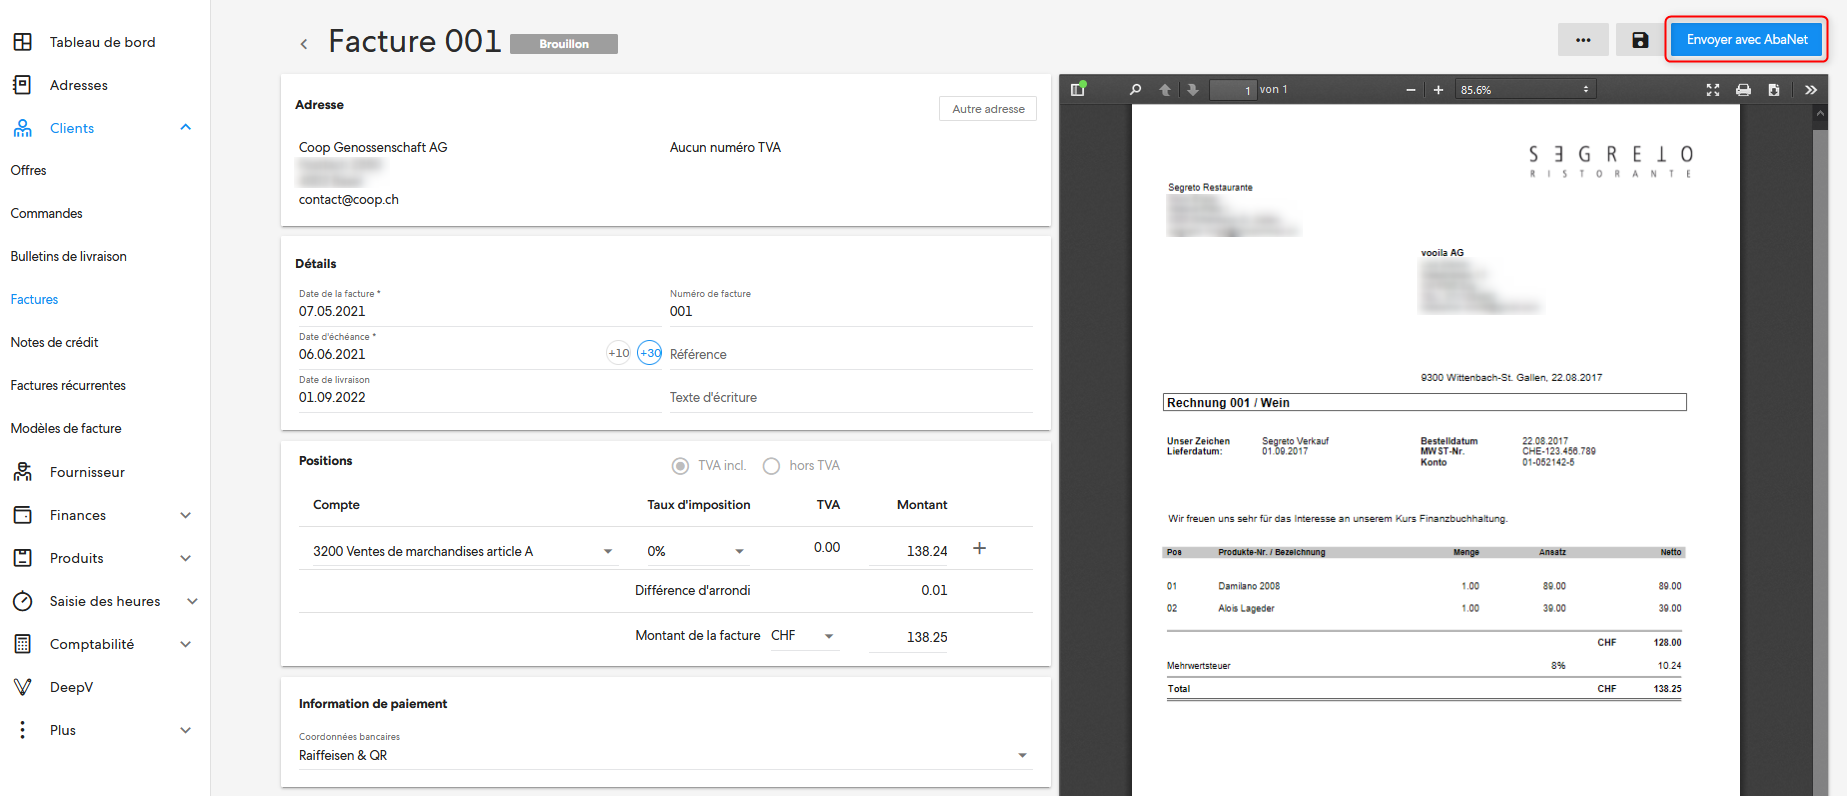This screenshot has height=796, width=1847.
Task: Print the PDF document
Action: tap(1743, 90)
